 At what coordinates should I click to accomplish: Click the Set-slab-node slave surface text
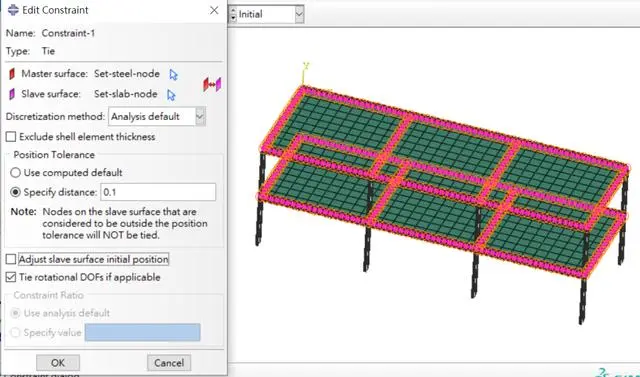point(126,94)
